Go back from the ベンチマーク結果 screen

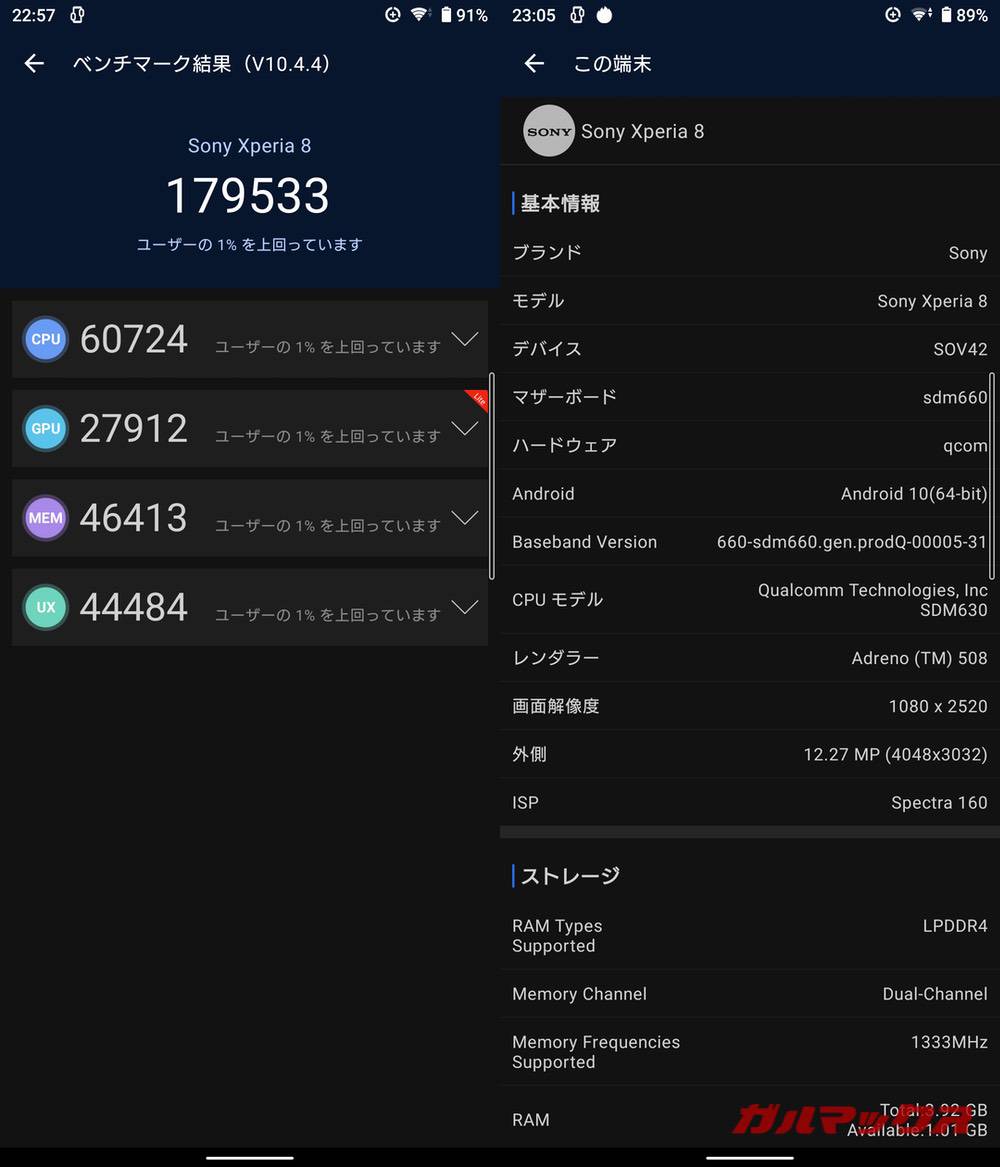point(34,63)
